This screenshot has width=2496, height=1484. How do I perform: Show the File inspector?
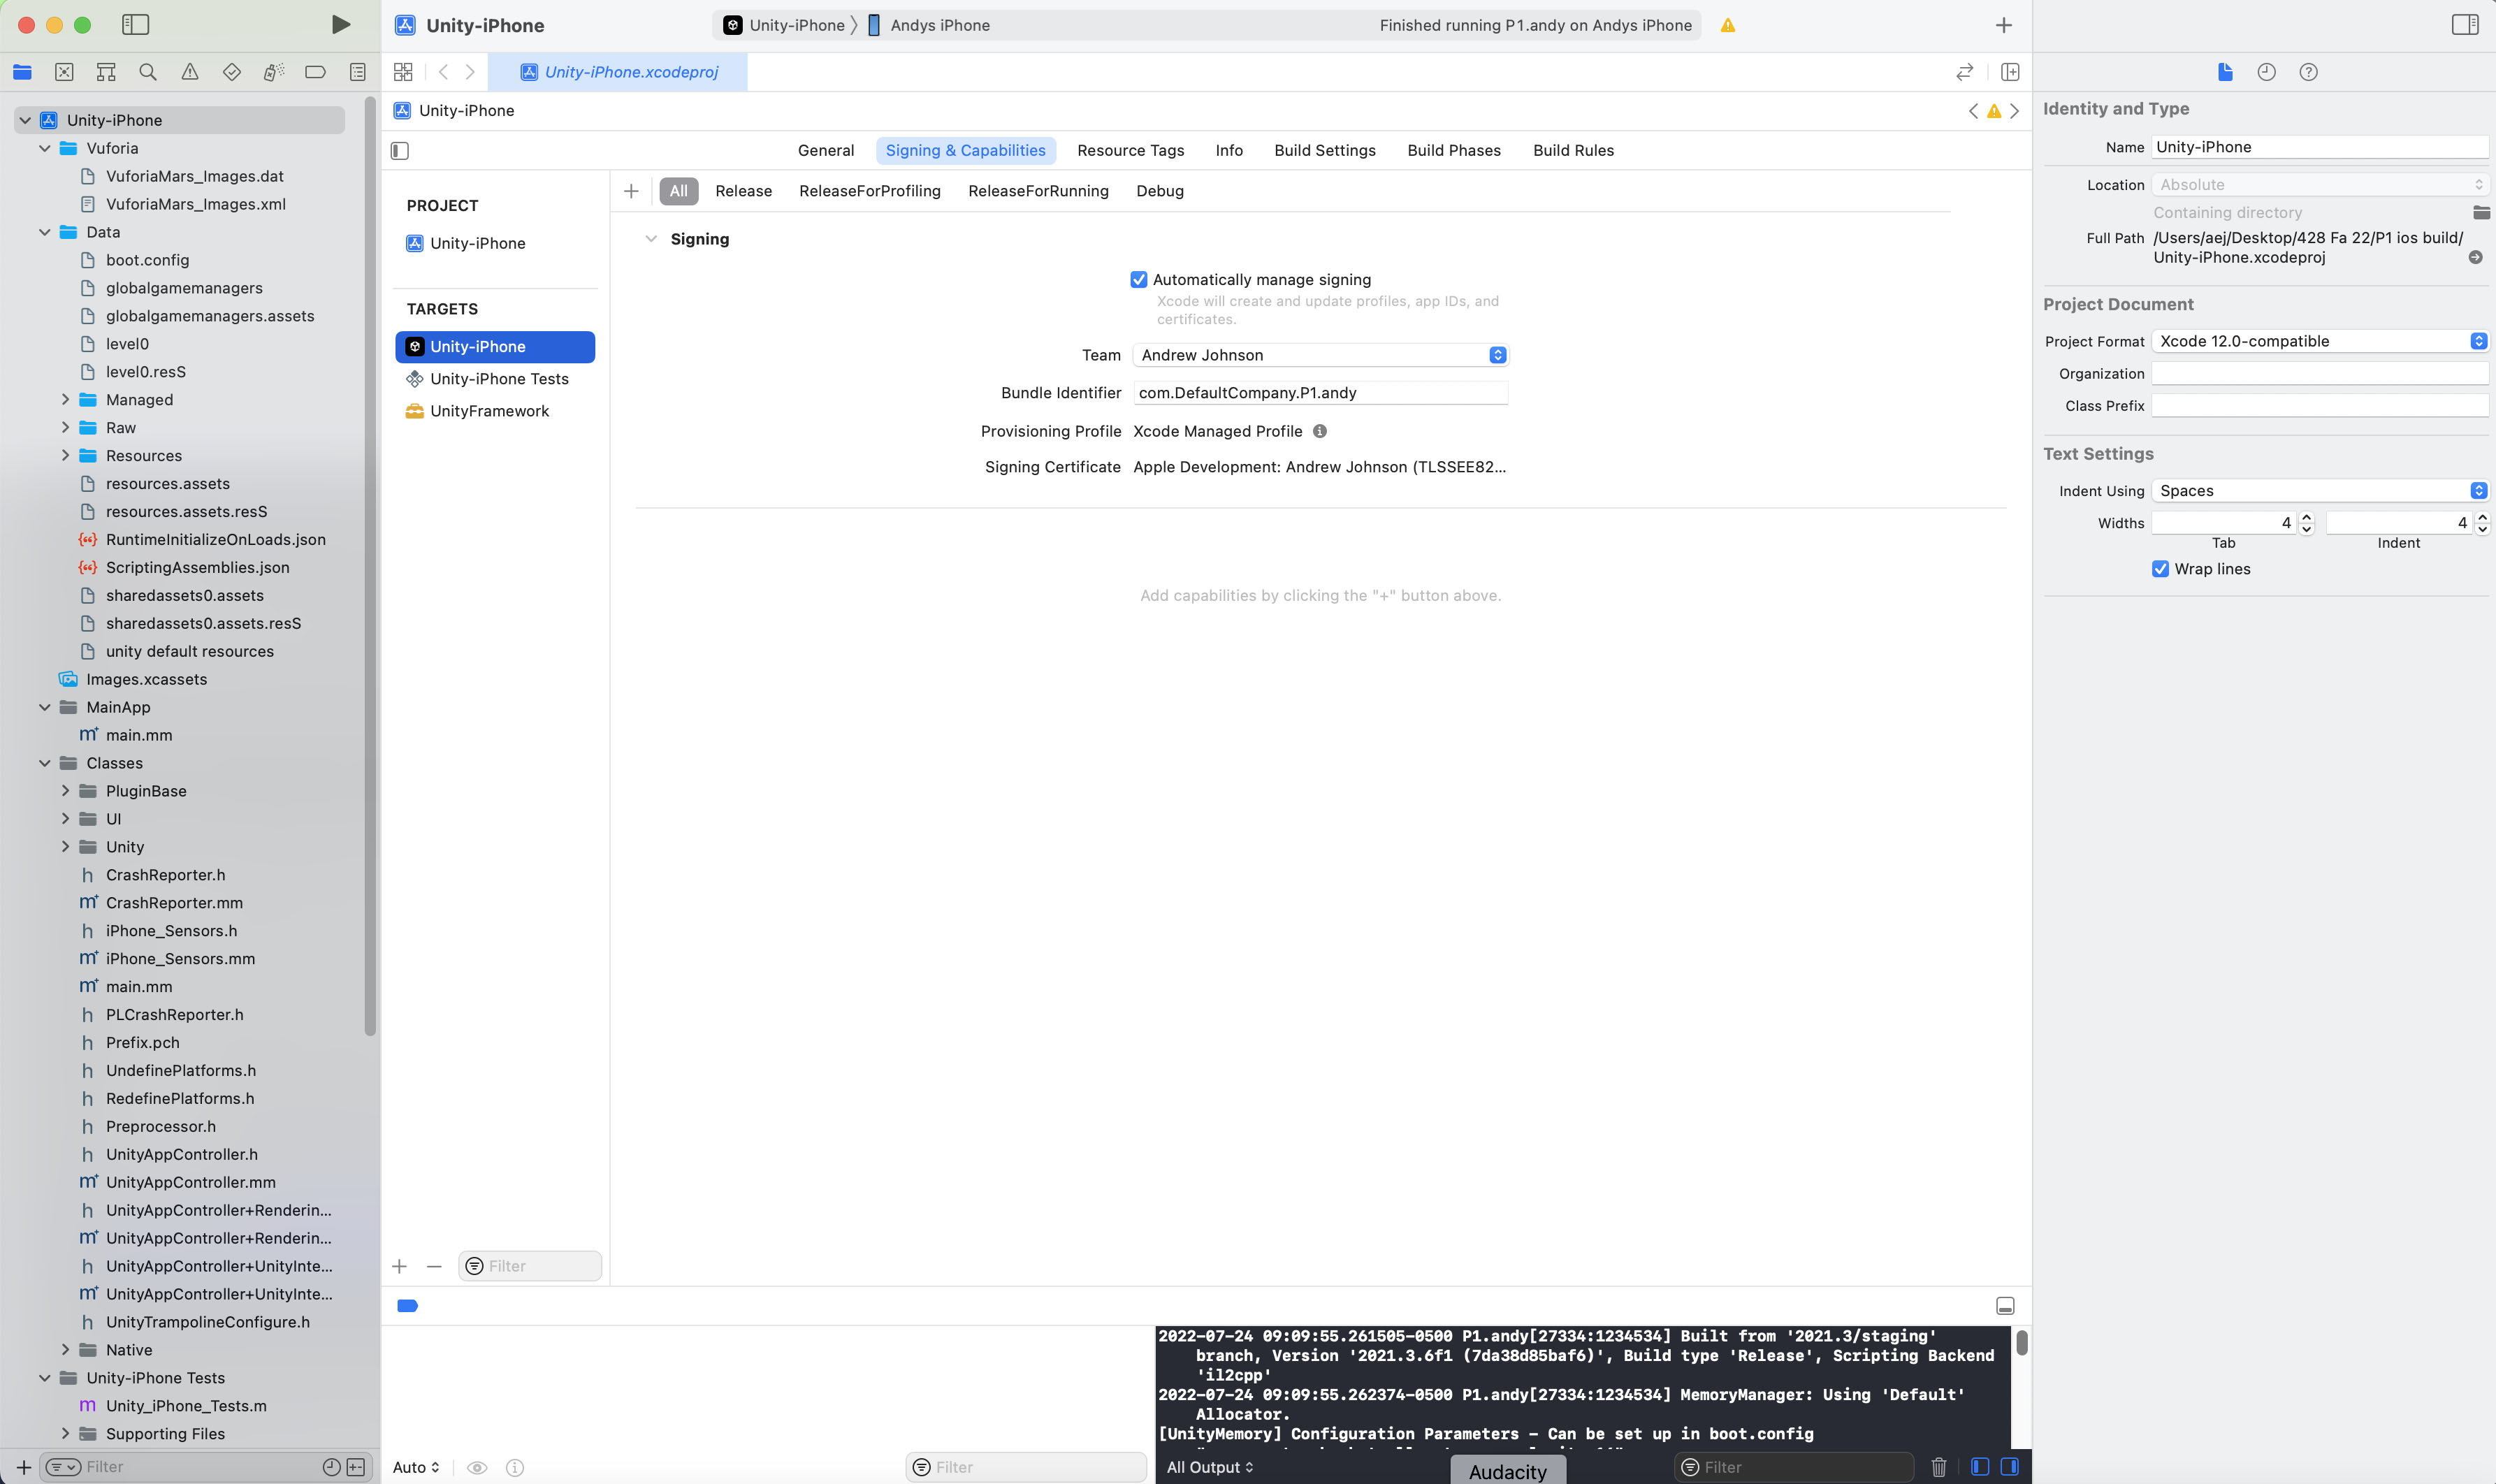(x=2225, y=72)
